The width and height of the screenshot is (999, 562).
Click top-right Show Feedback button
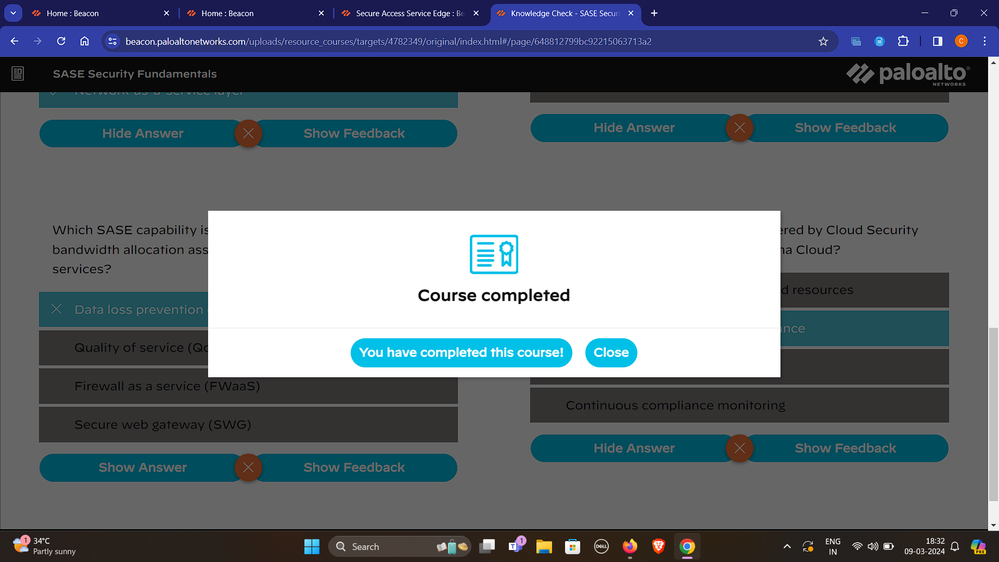(845, 127)
